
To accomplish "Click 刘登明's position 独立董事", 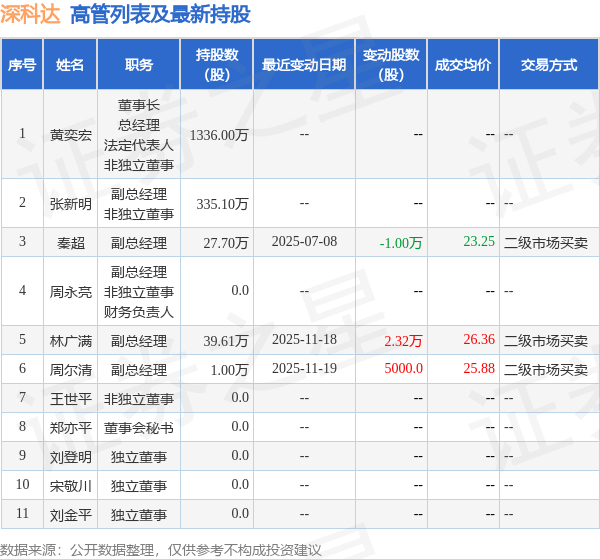I will 139,457.
